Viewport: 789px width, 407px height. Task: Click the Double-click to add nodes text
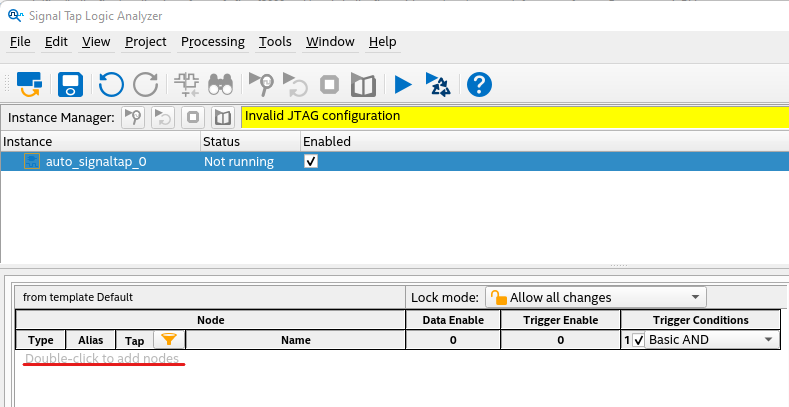point(102,359)
